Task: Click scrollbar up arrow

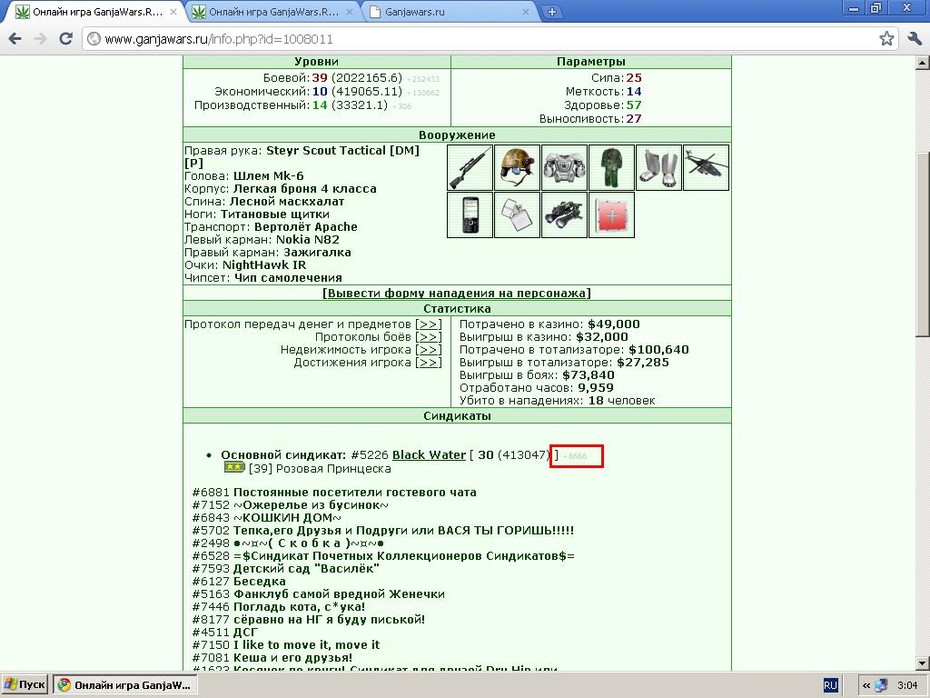Action: click(922, 62)
